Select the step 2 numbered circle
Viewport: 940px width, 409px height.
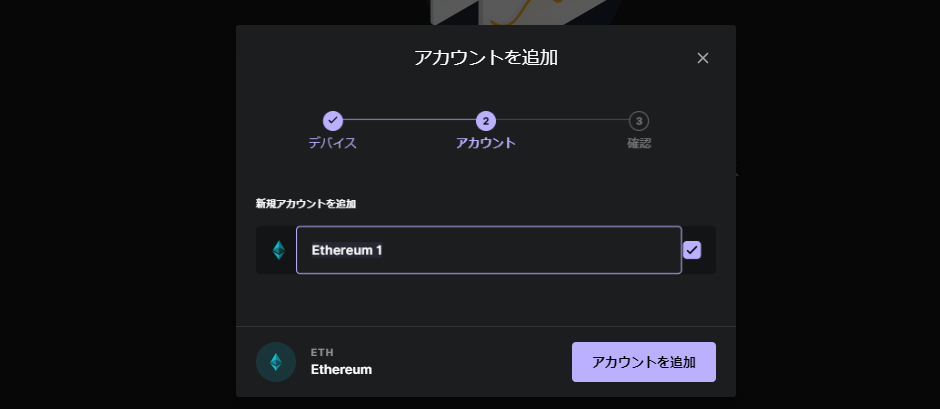pos(486,121)
